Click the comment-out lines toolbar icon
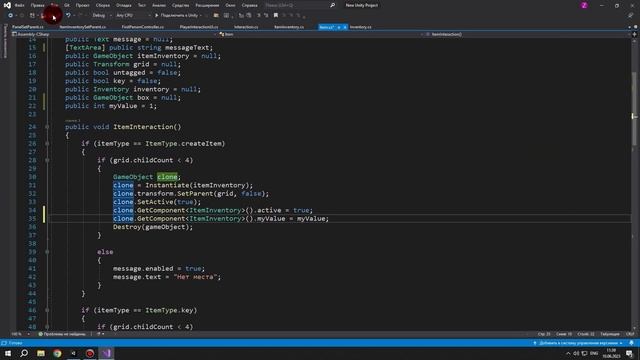 point(258,16)
